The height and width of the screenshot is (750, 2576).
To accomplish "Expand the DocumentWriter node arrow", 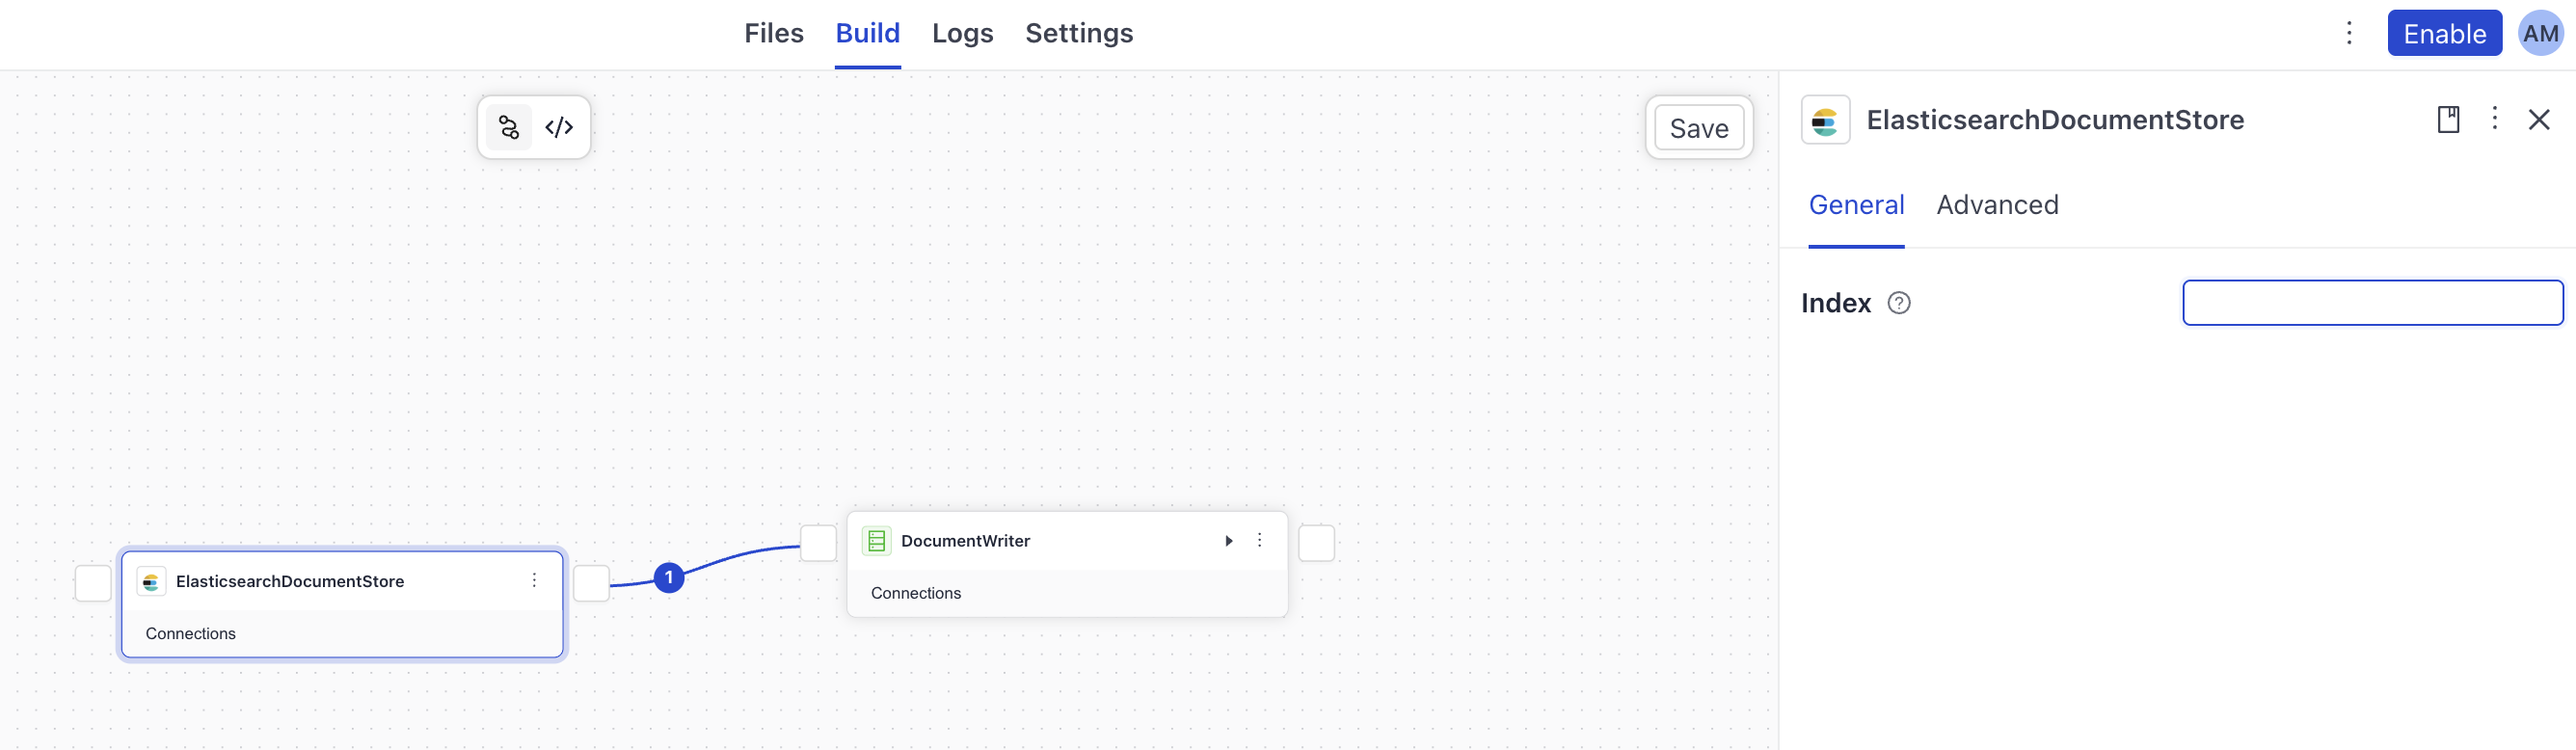I will click(x=1229, y=541).
